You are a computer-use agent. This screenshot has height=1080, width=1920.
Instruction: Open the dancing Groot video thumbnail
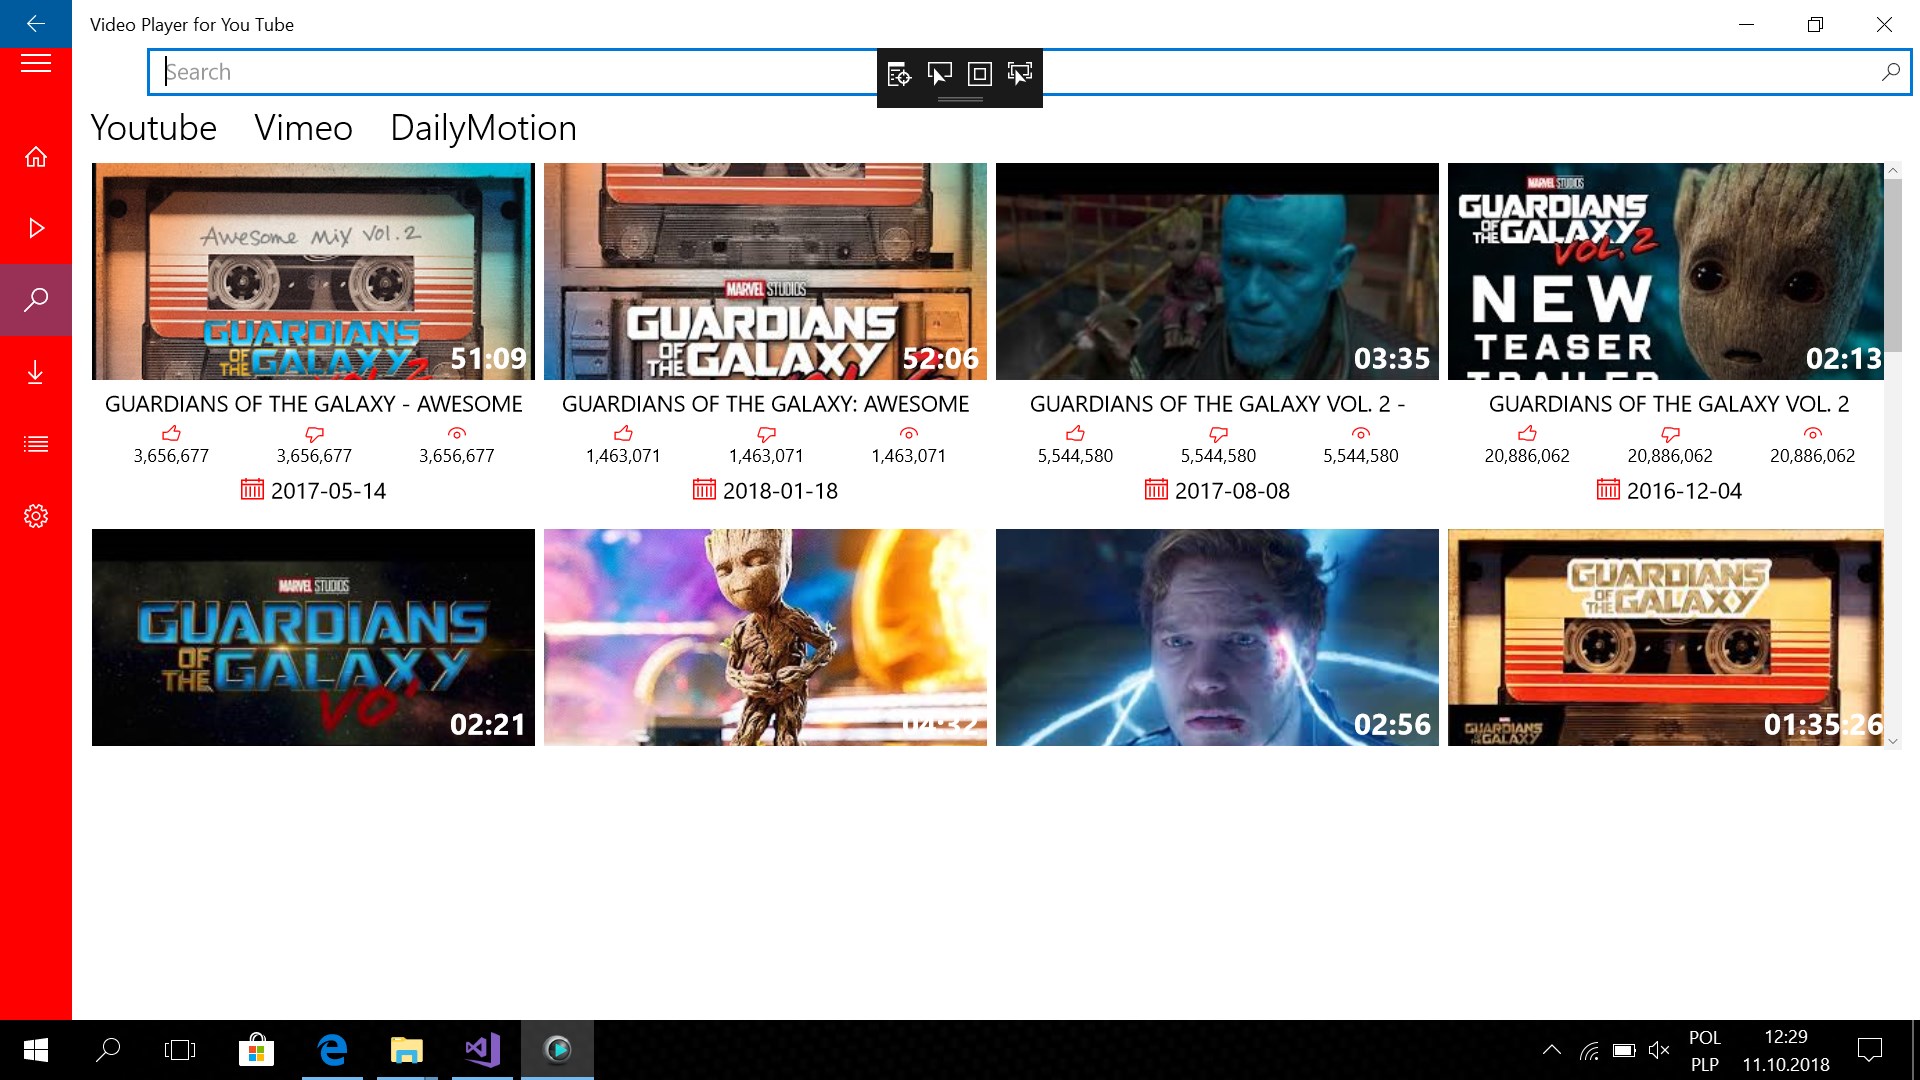pyautogui.click(x=765, y=637)
